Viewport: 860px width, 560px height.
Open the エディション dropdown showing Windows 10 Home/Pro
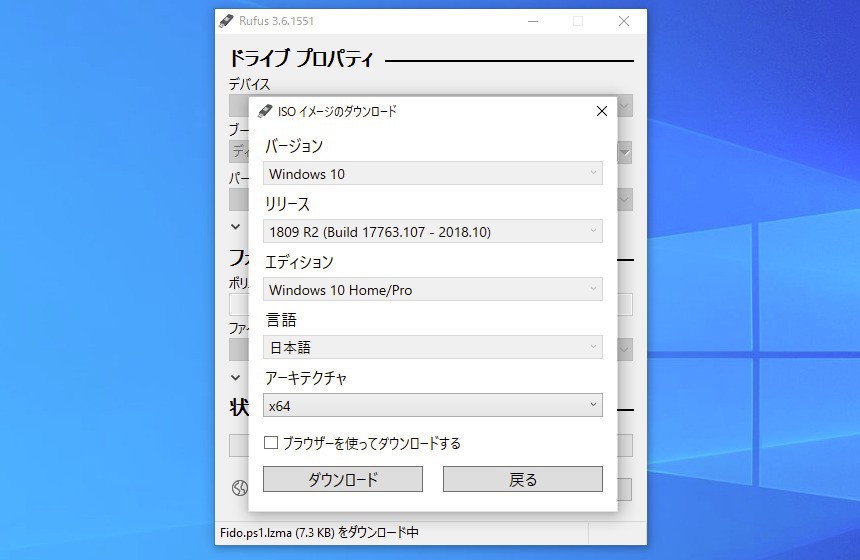433,290
